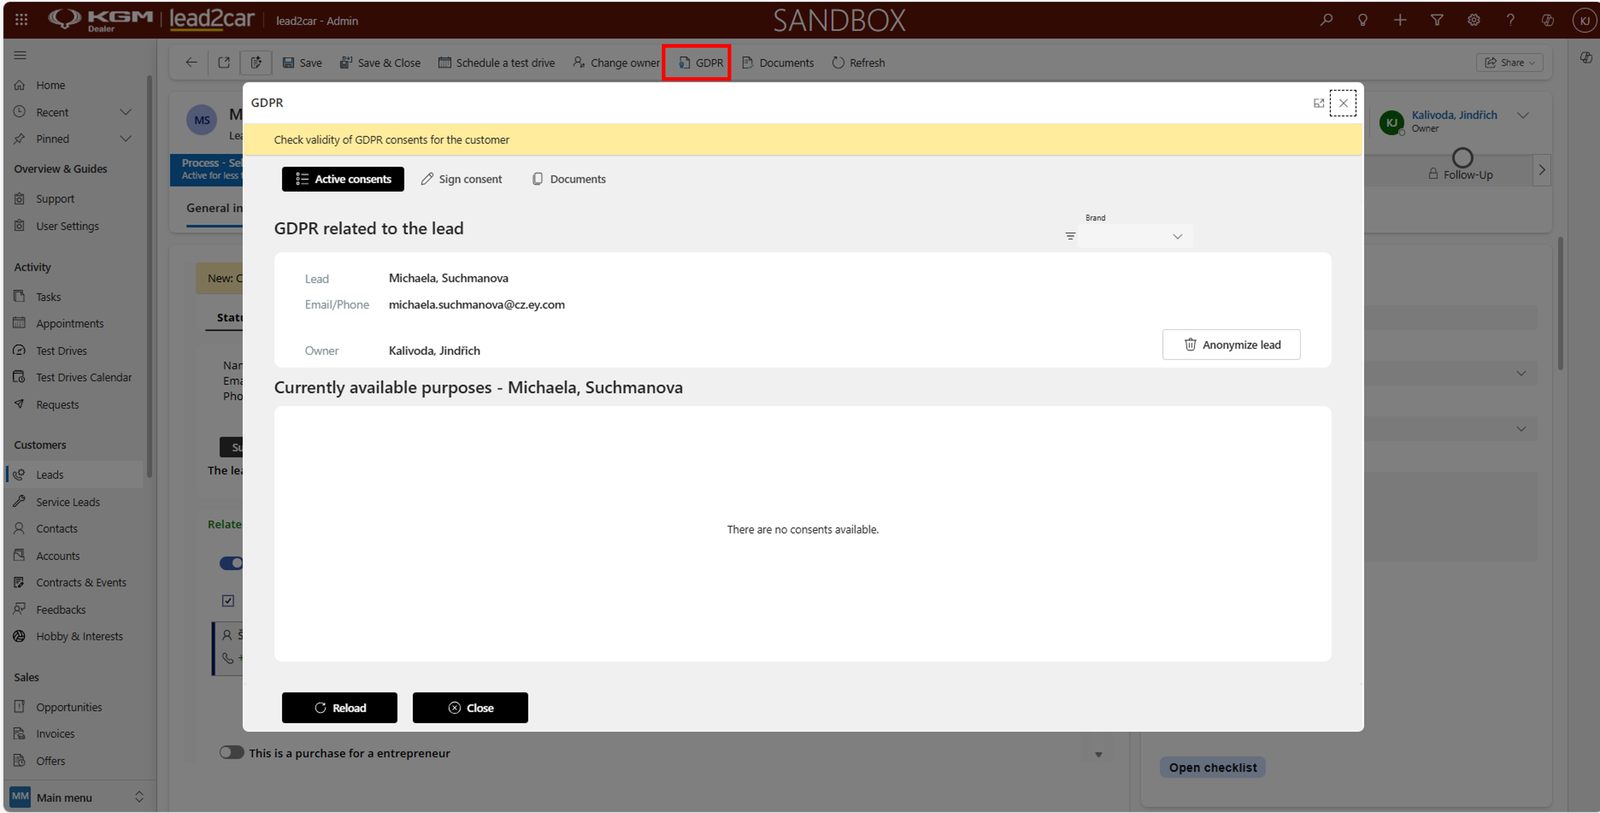Open the Share dropdown button
The image size is (1600, 813).
point(1510,63)
